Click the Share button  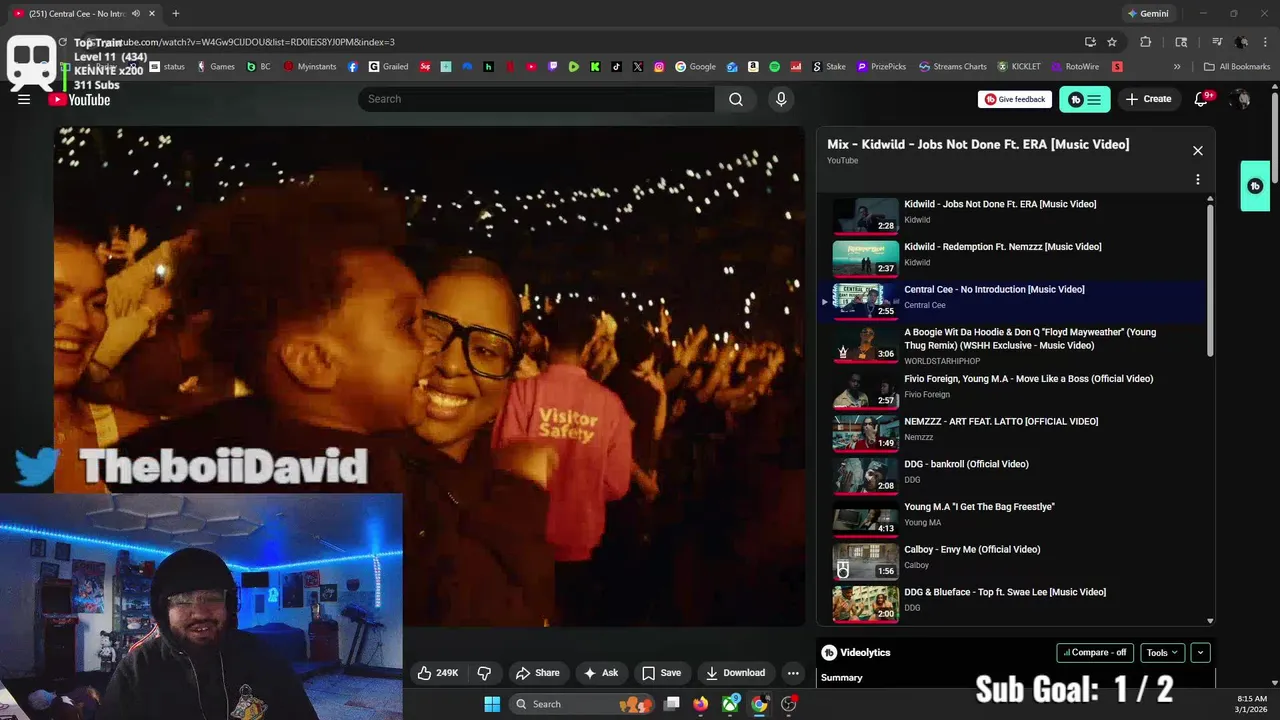[537, 673]
